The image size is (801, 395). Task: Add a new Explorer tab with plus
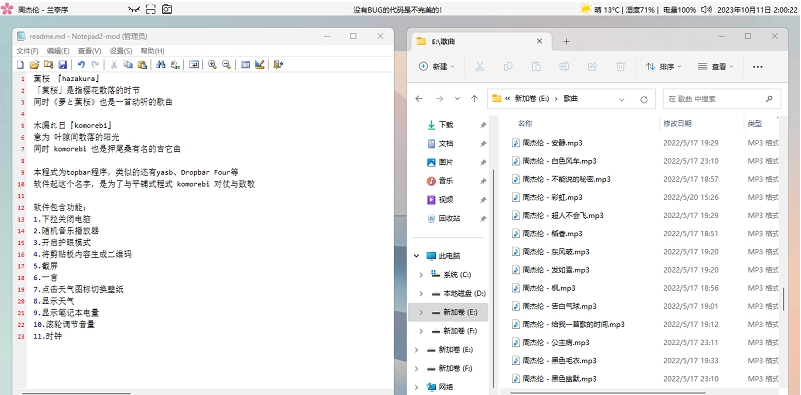[x=566, y=41]
